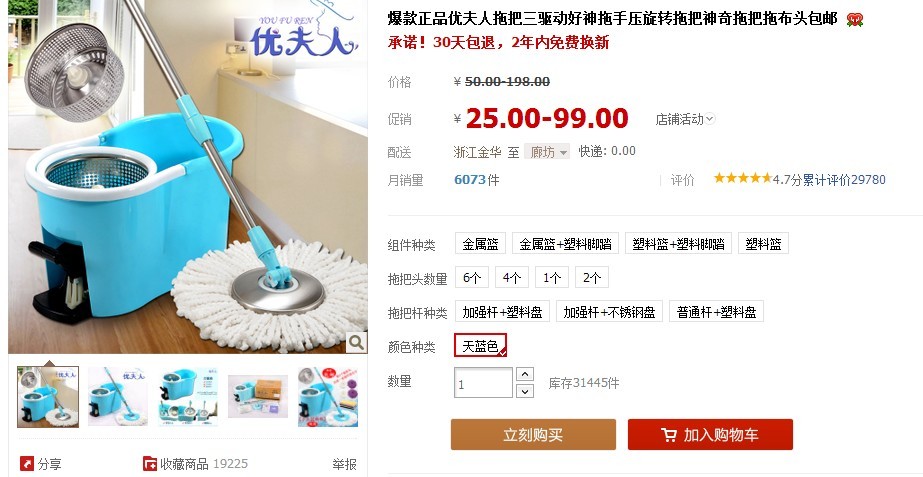Open the 廊坊 delivery destination dropdown
The image size is (923, 477).
pos(547,152)
